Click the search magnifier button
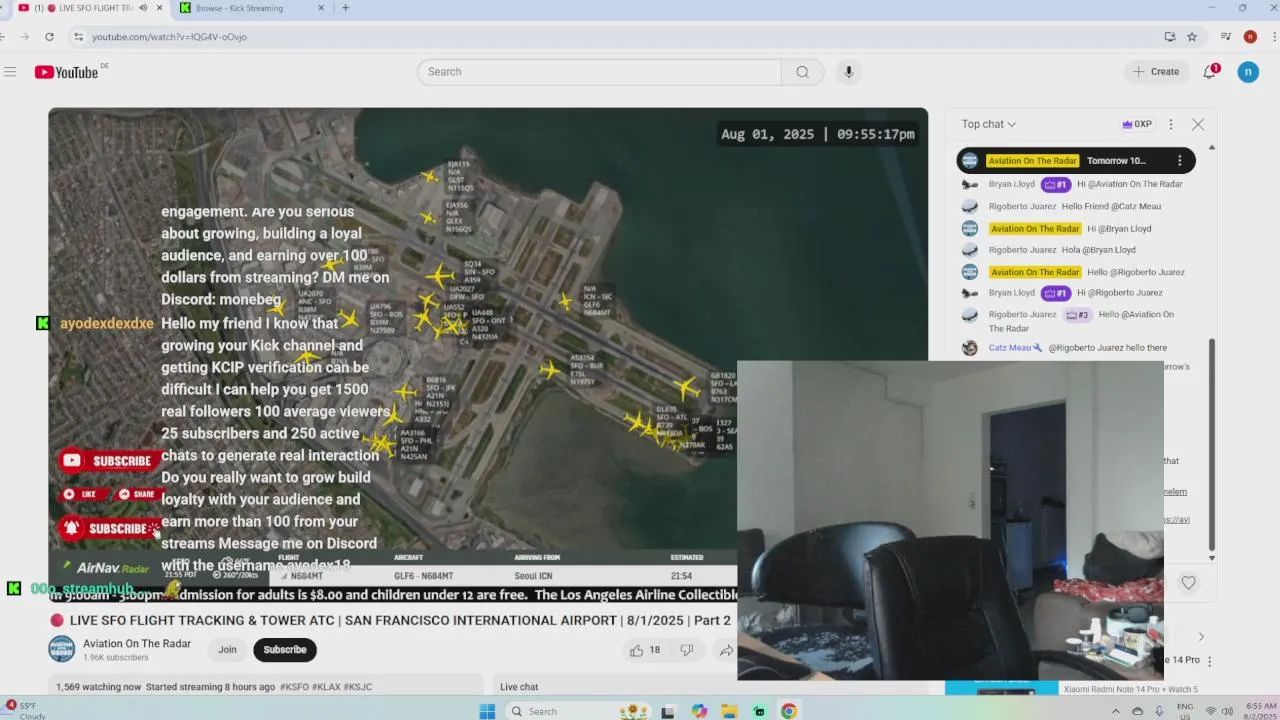 tap(802, 72)
